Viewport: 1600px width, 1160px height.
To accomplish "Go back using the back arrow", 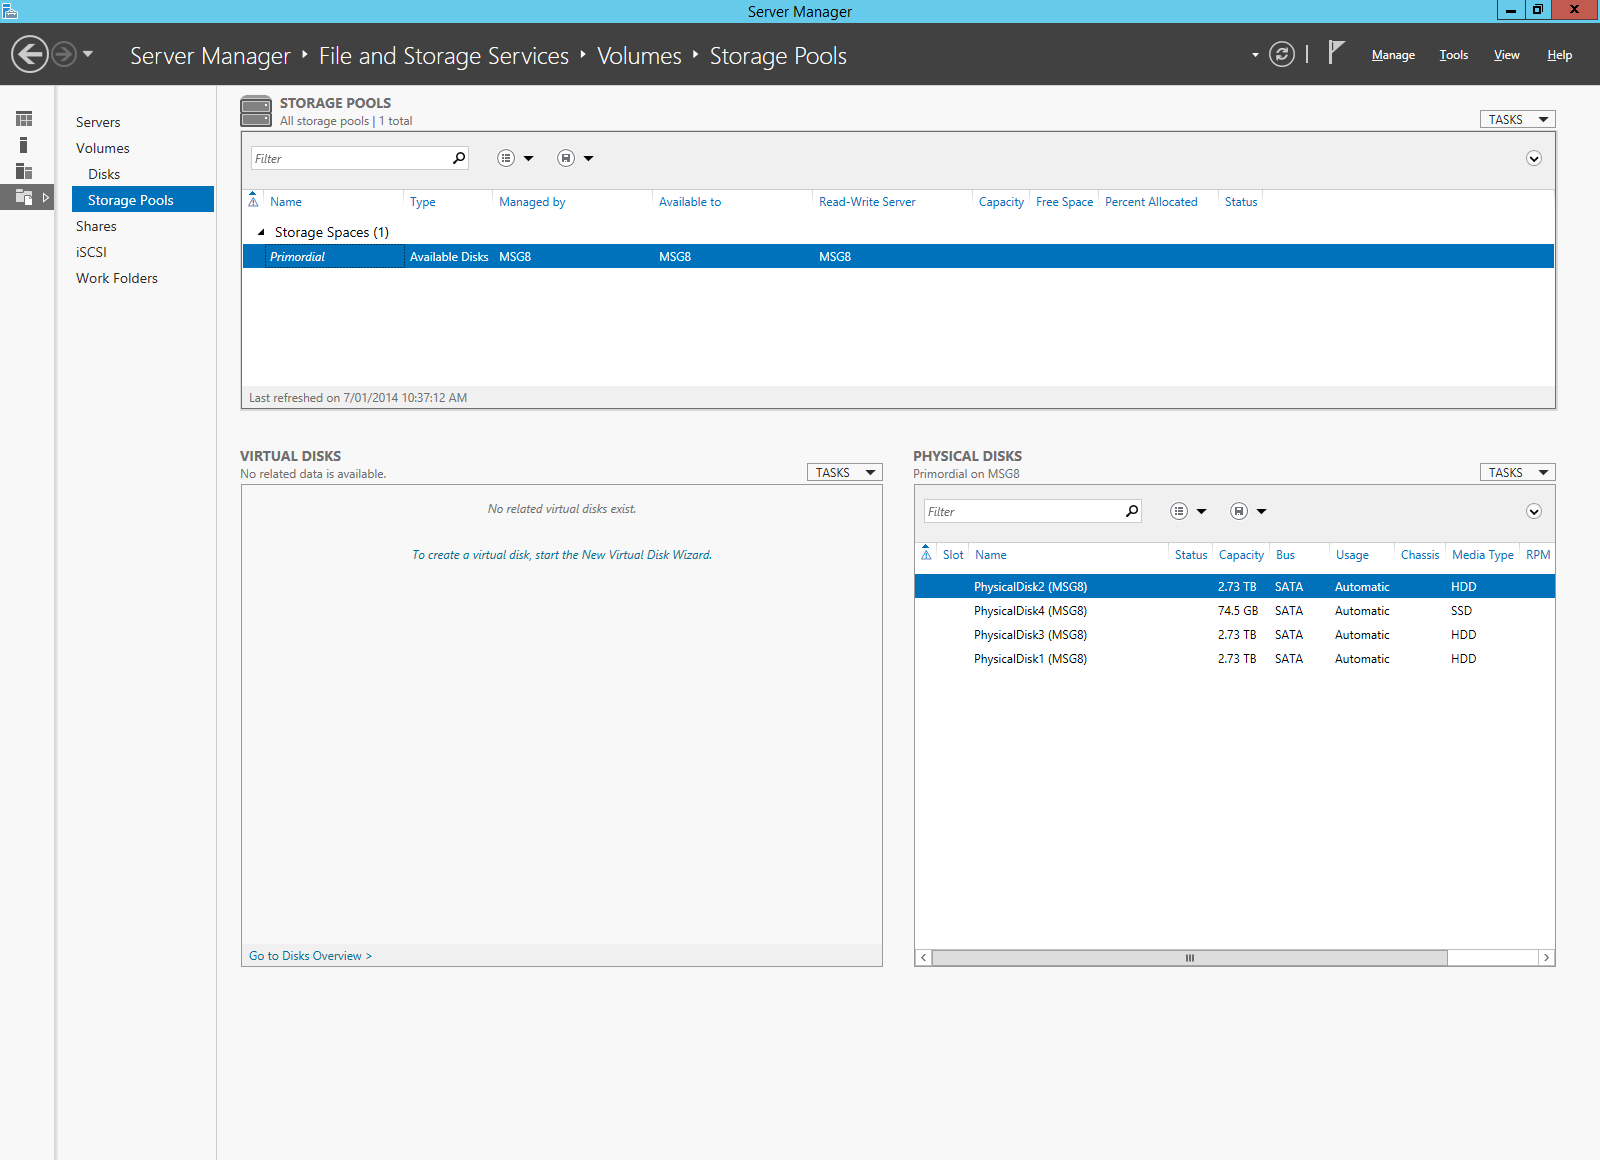I will point(30,54).
